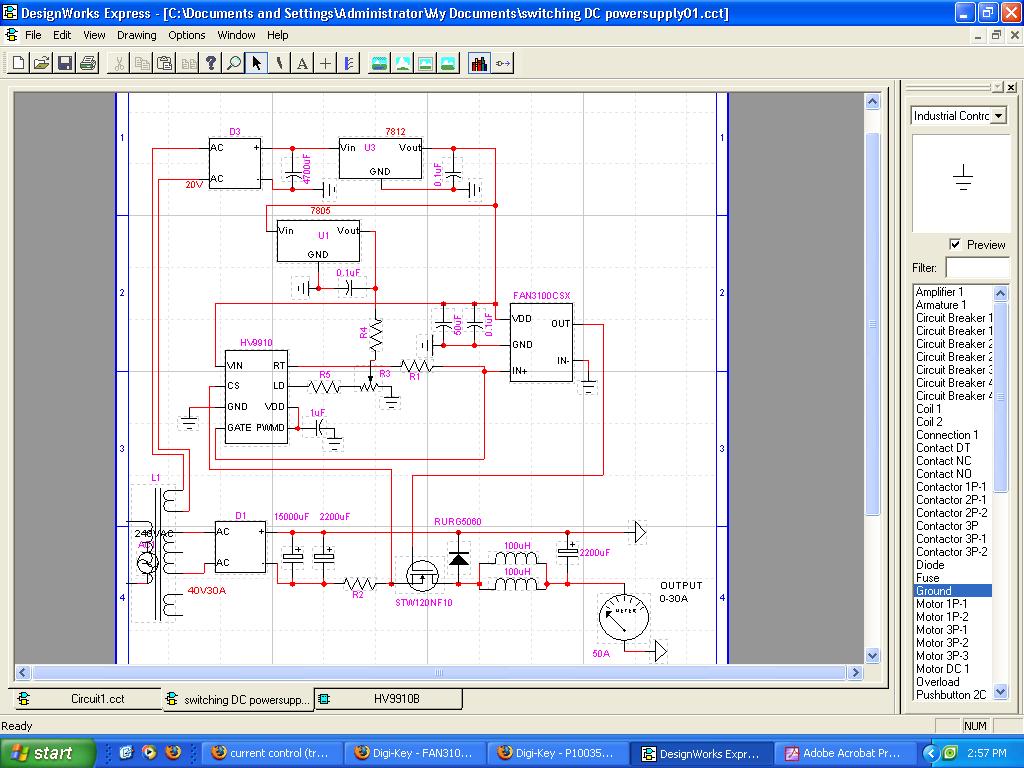This screenshot has height=768, width=1024.
Task: Click the Copy toolbar icon
Action: click(x=142, y=63)
